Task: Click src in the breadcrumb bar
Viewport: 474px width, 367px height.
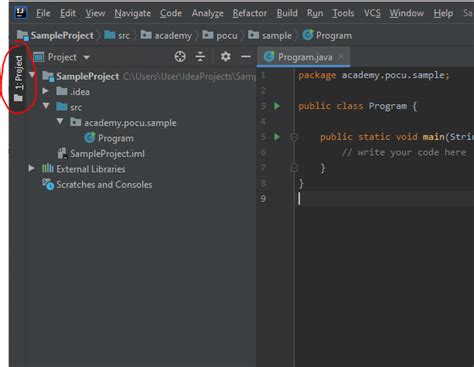Action: click(117, 35)
